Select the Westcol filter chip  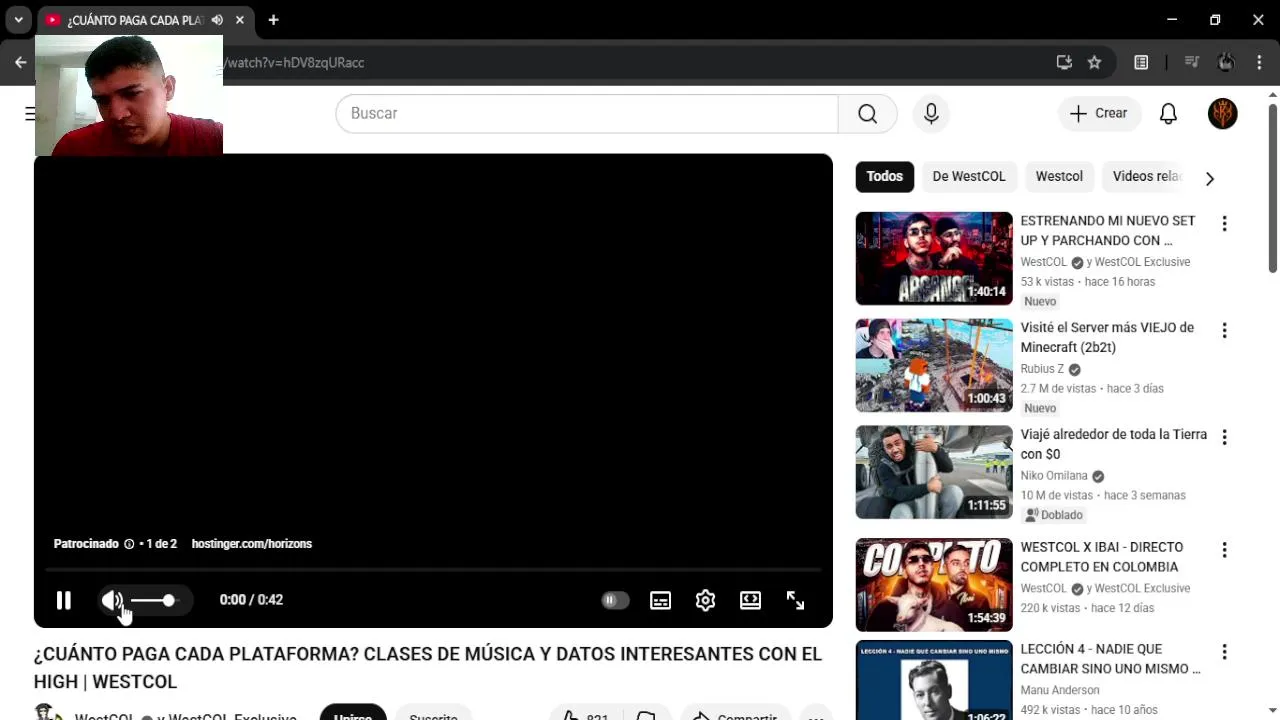tap(1059, 176)
